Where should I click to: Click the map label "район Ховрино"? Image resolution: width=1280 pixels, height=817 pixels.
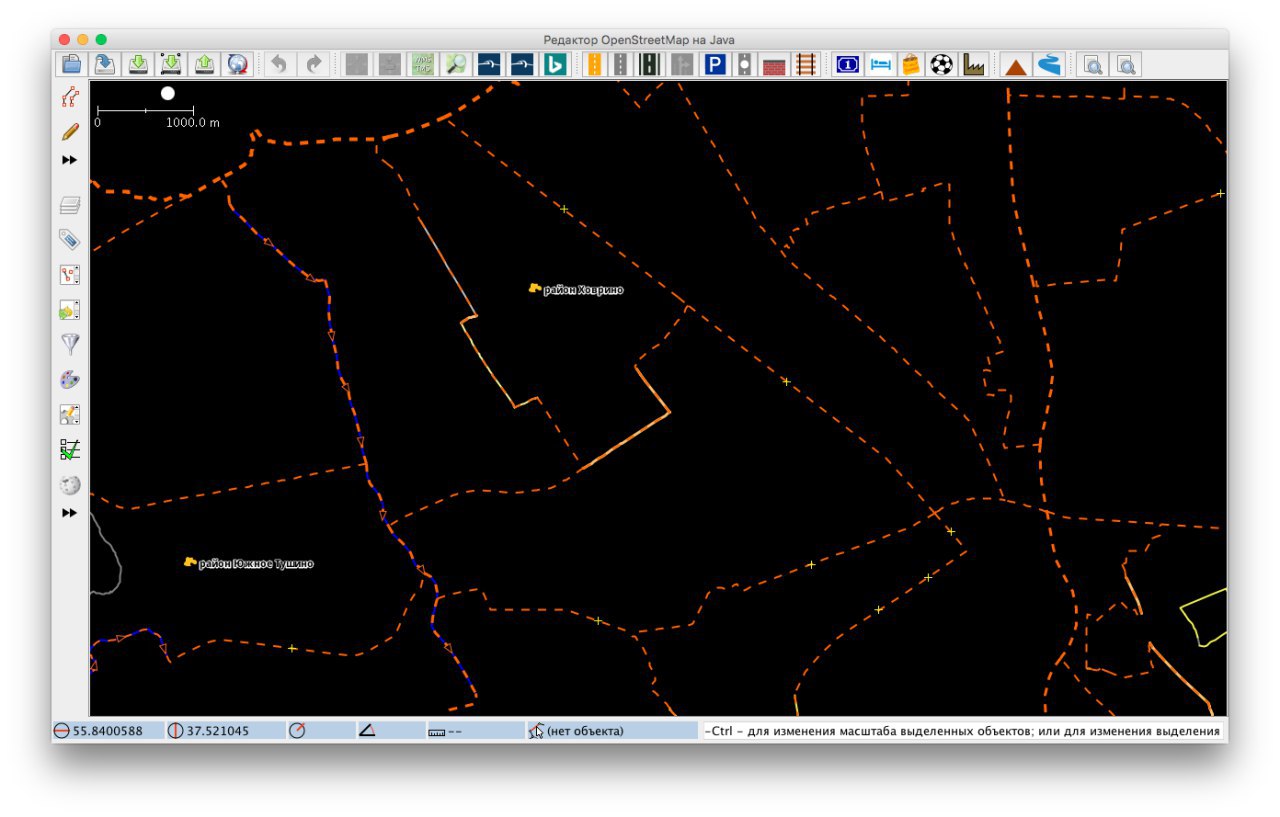pos(583,290)
